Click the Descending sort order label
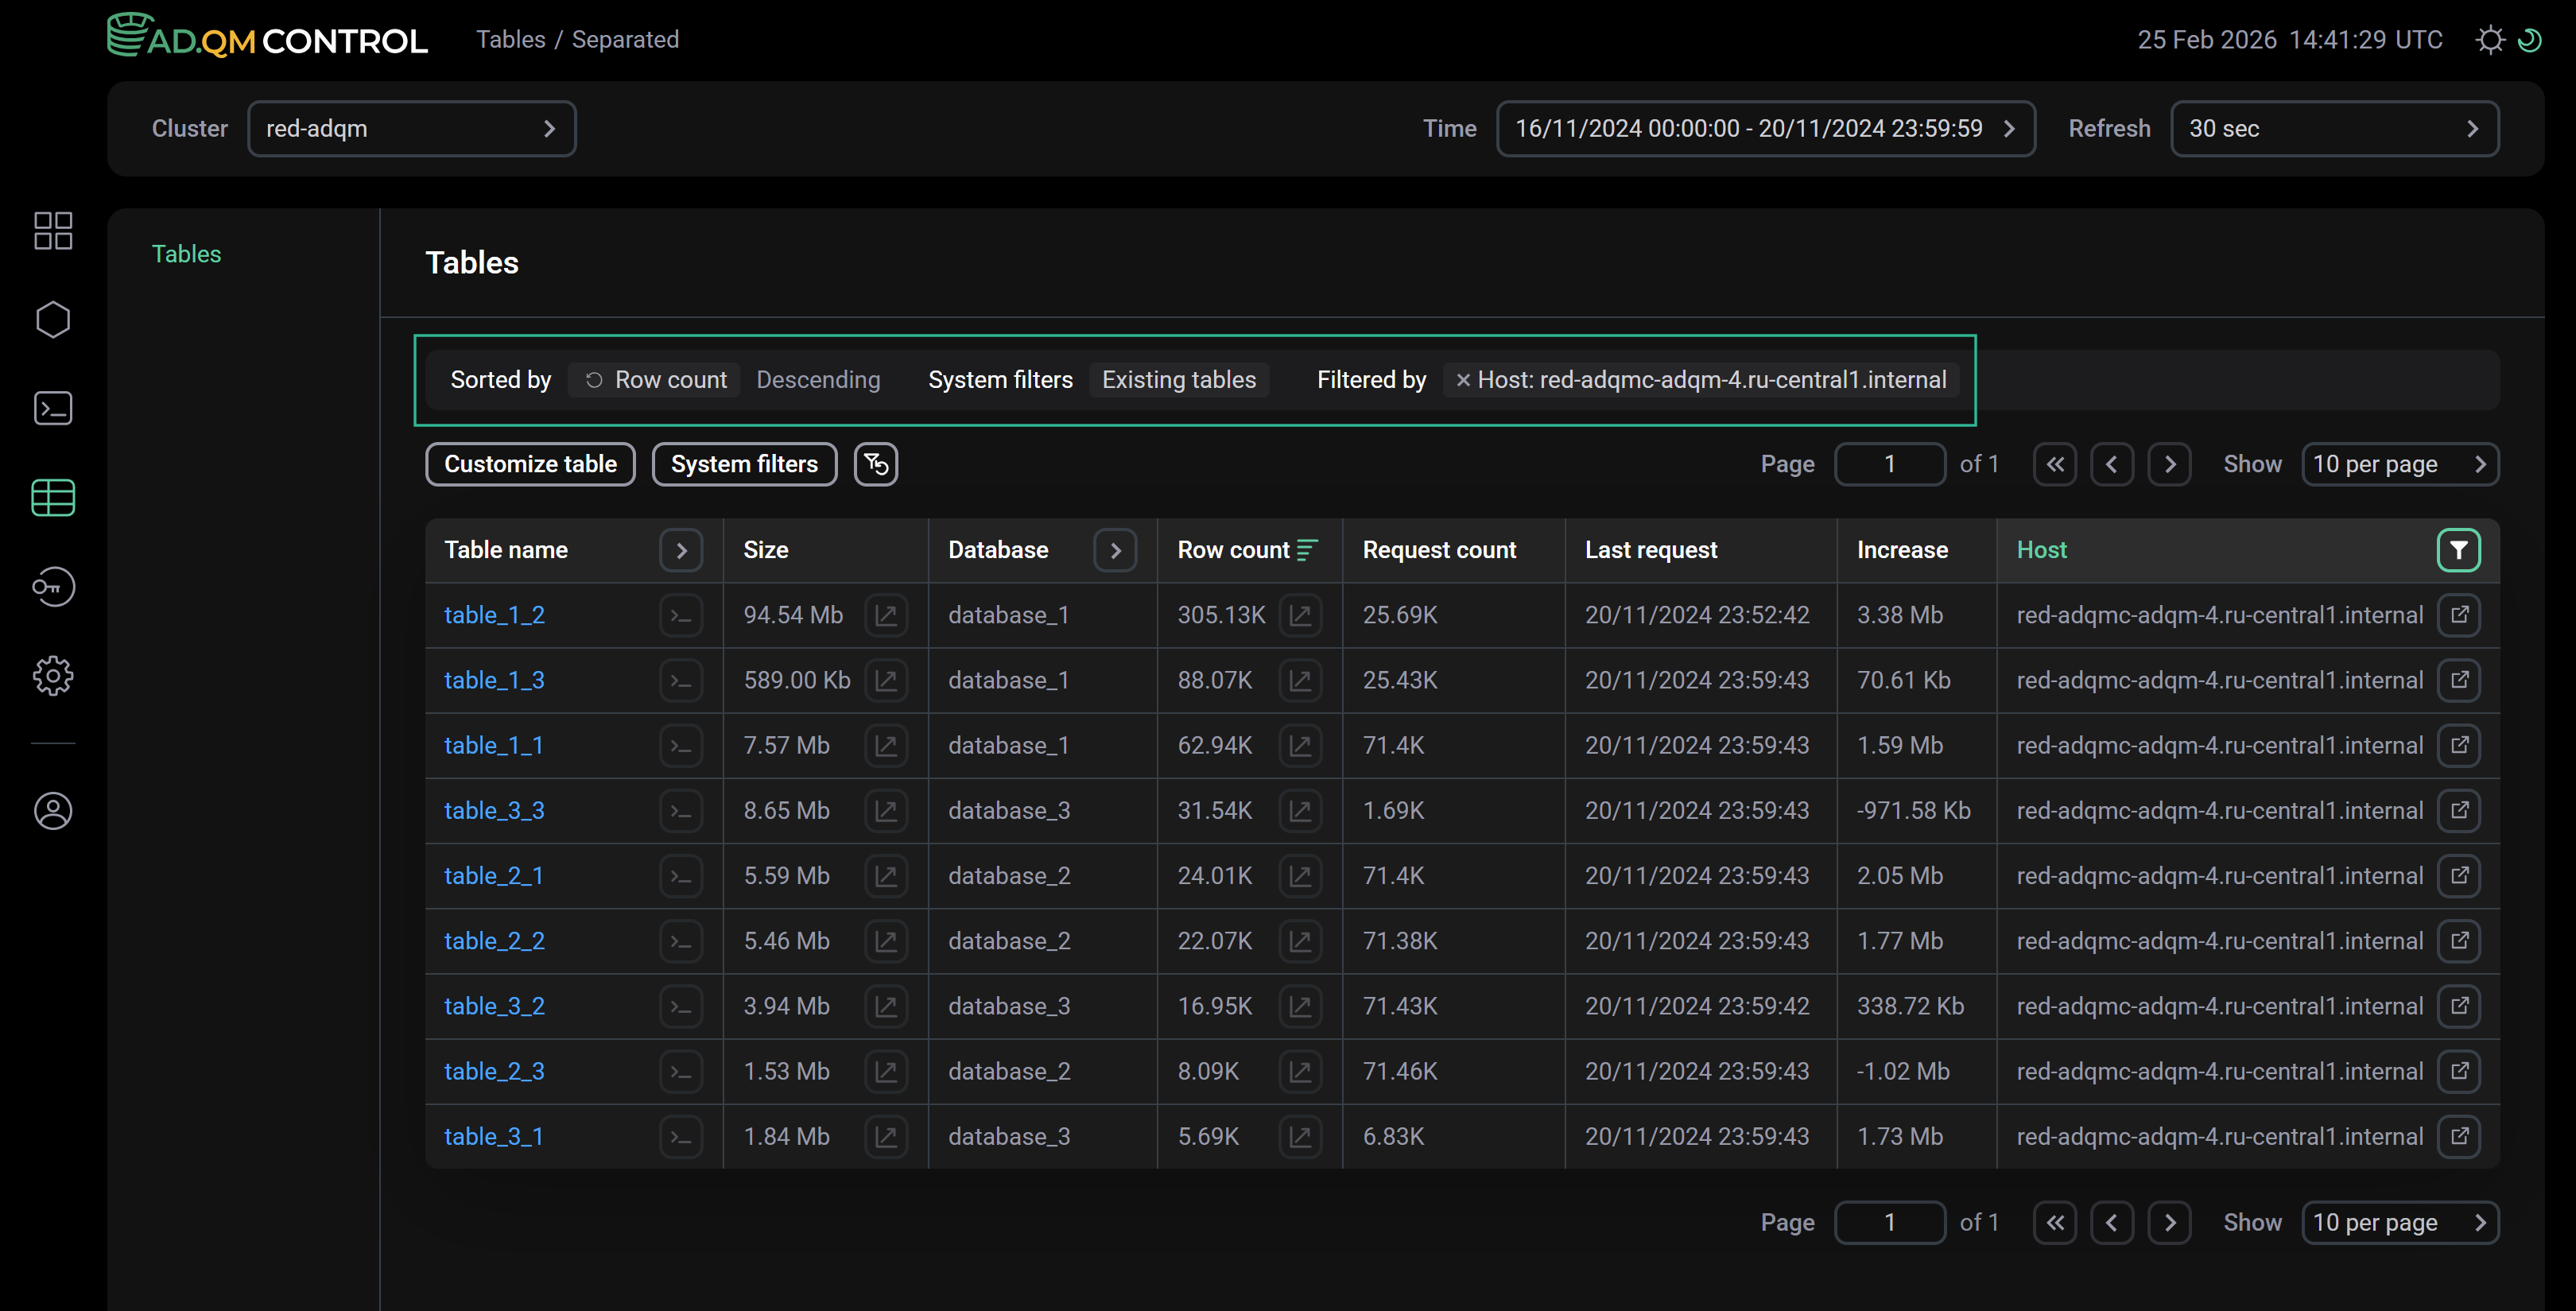The height and width of the screenshot is (1311, 2576). click(818, 380)
